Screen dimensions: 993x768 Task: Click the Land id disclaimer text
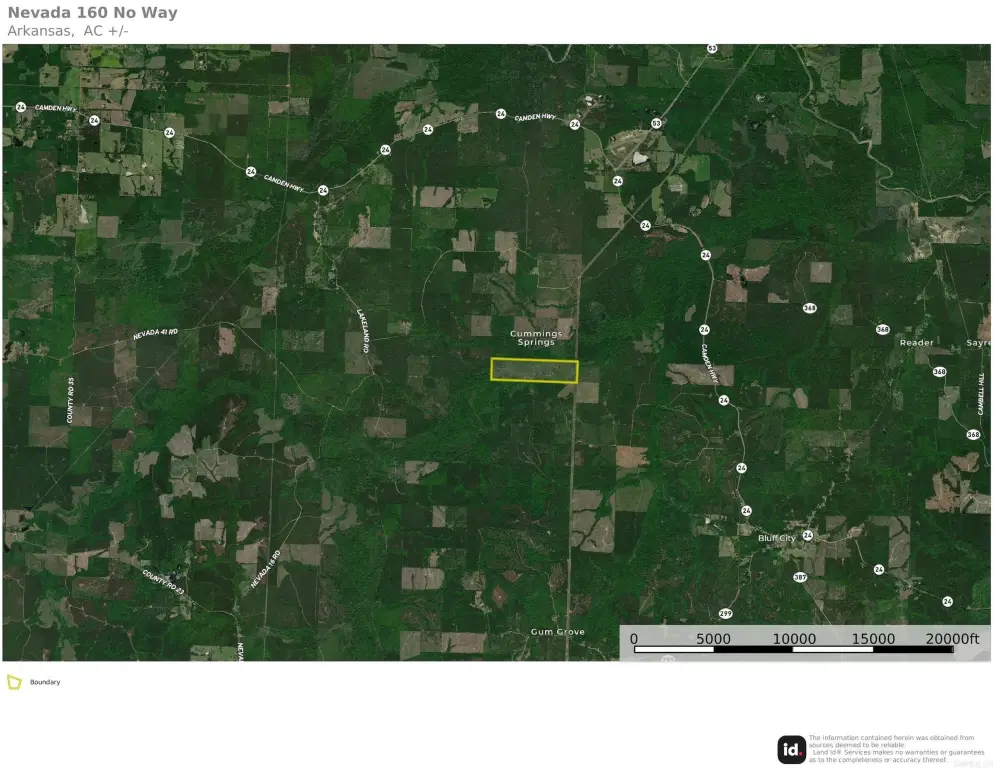click(895, 749)
